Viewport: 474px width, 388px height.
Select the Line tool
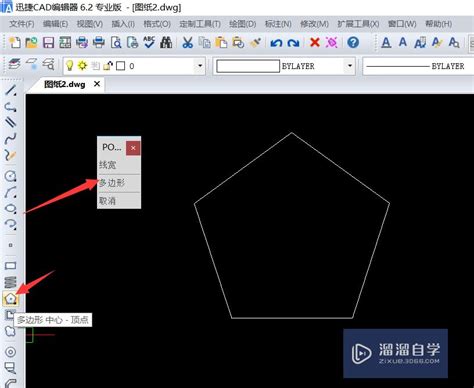[x=11, y=90]
